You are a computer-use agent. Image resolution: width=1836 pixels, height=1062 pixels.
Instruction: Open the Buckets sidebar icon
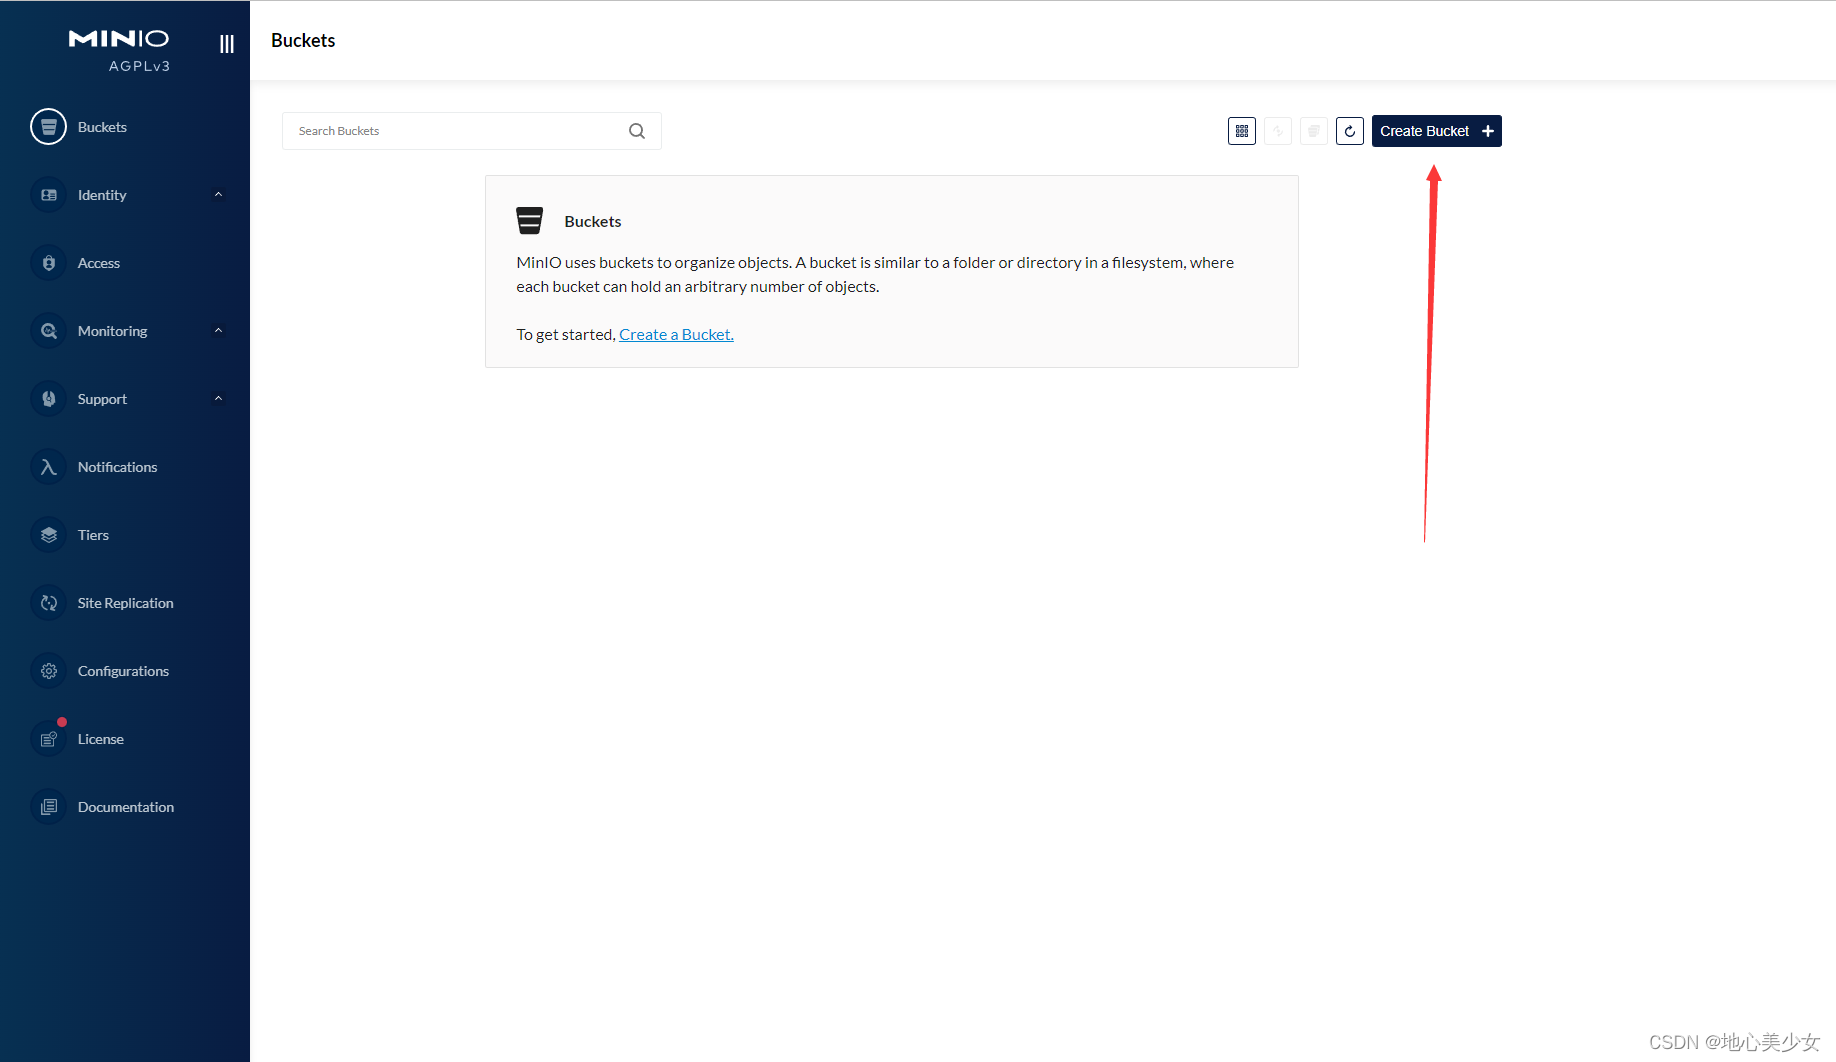pyautogui.click(x=48, y=127)
